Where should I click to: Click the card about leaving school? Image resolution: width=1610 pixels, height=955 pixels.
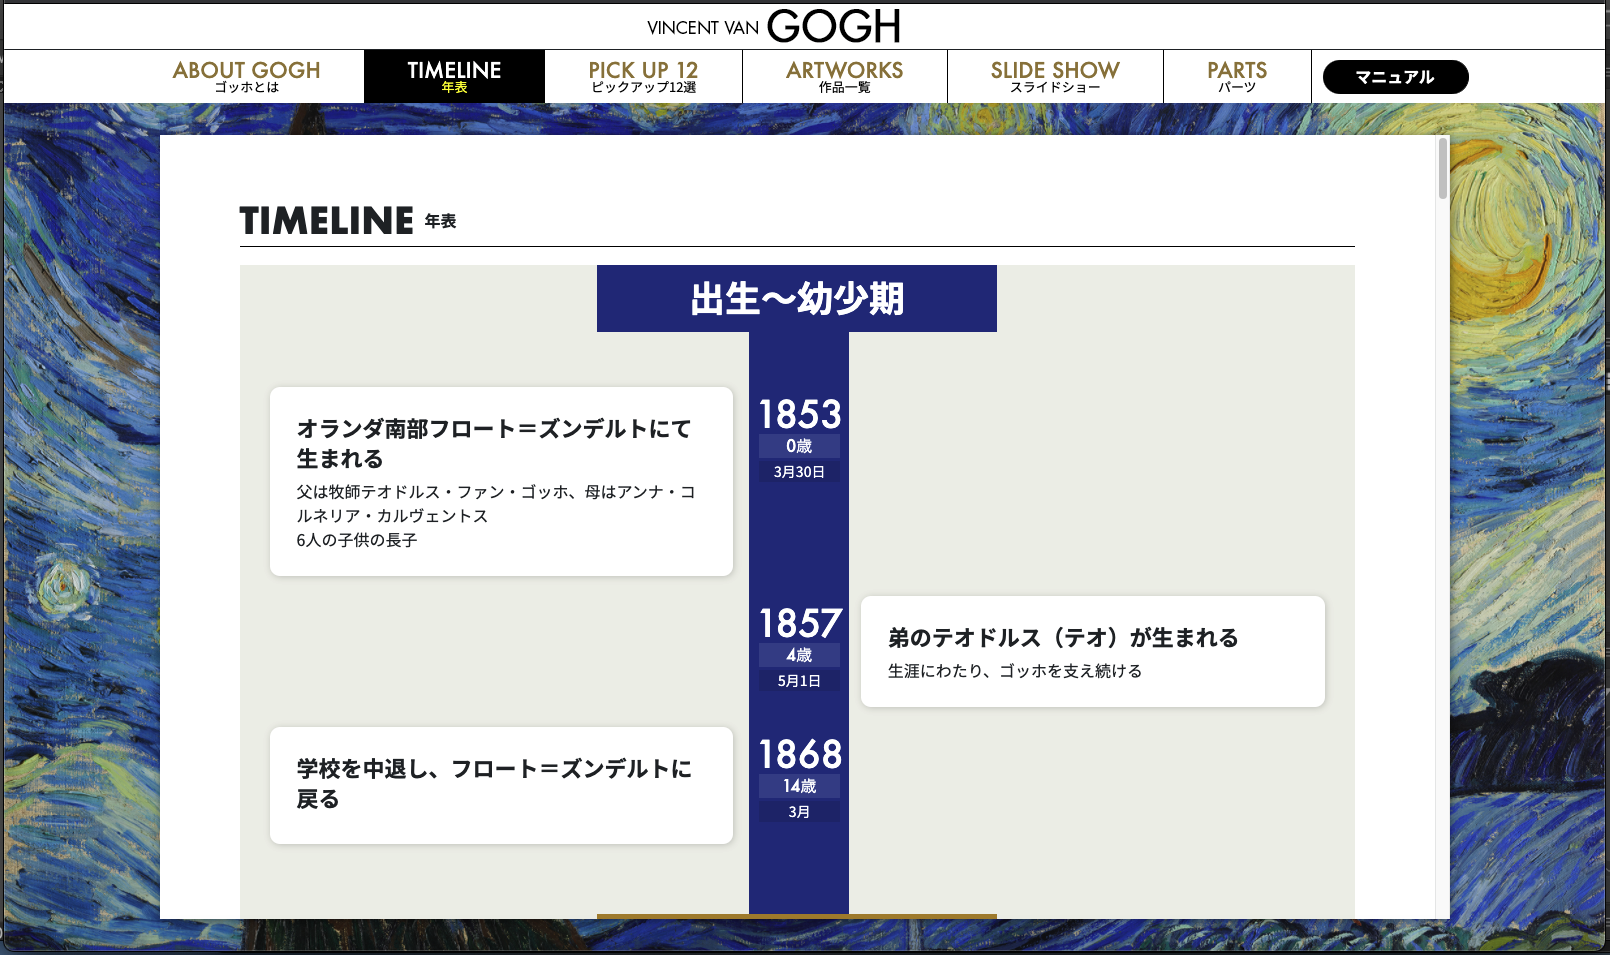(x=500, y=786)
